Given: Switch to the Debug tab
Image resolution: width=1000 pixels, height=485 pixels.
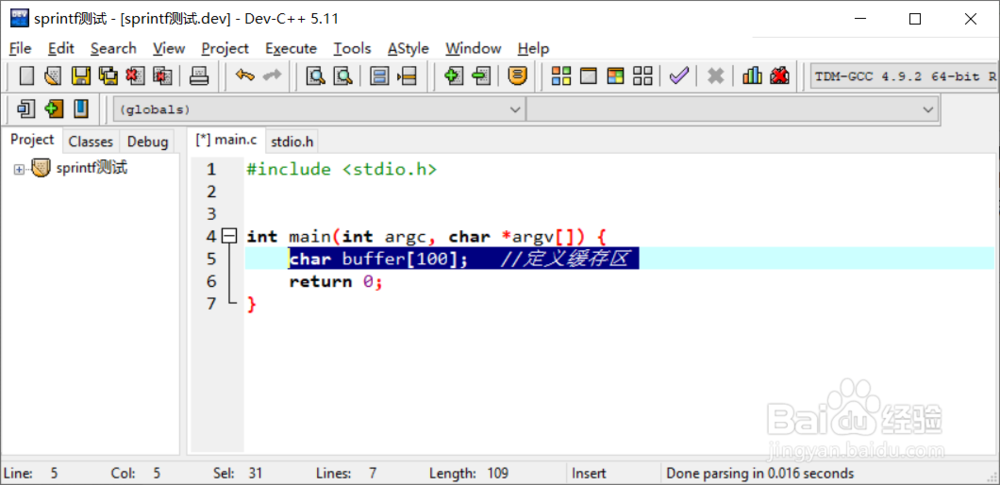Looking at the screenshot, I should 147,142.
